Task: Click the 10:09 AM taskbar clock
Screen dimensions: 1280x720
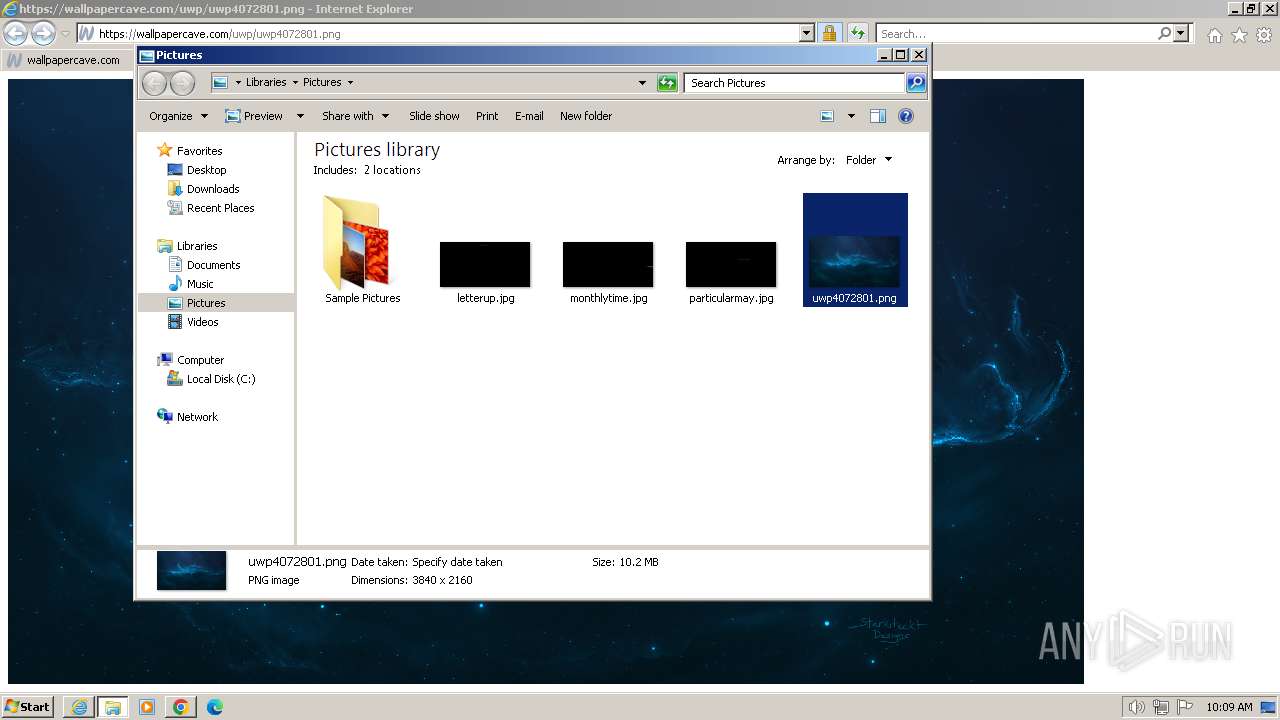Action: click(1229, 707)
